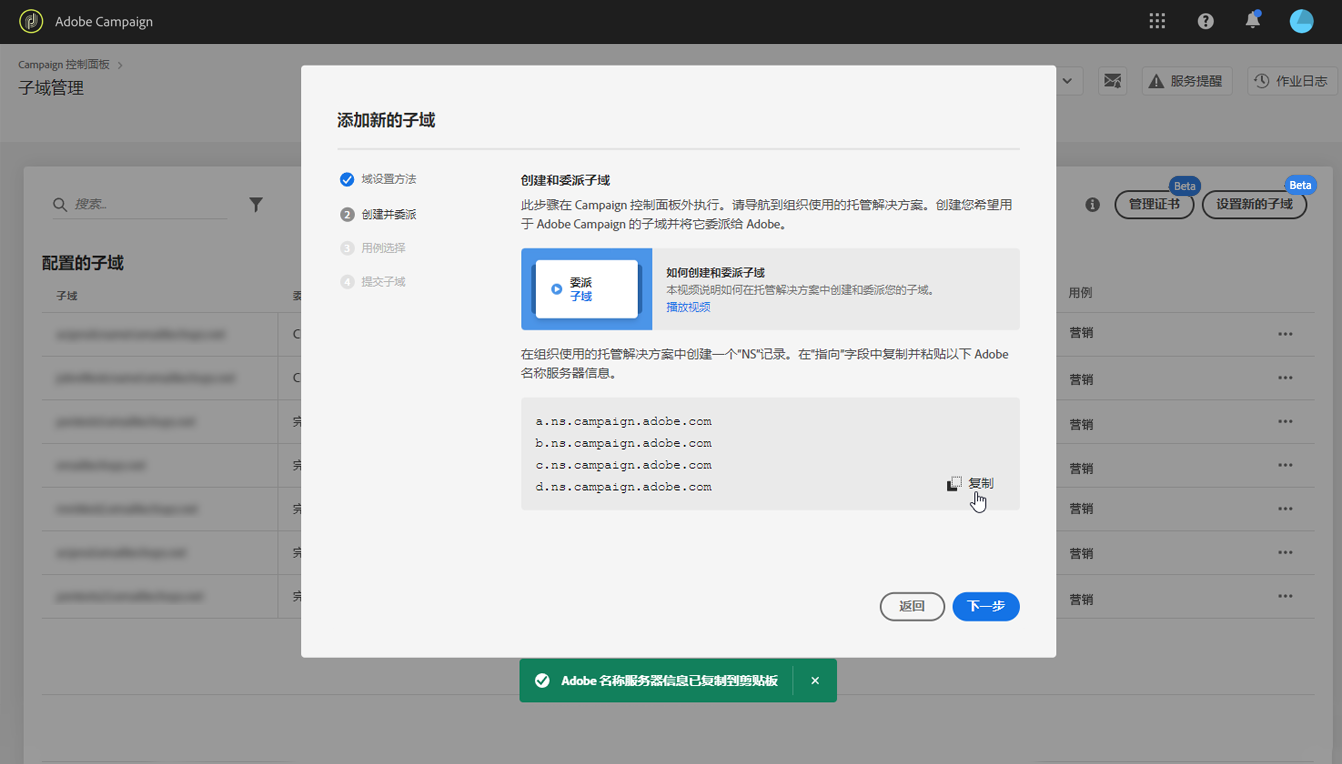Select the 域设置方法 step
Viewport: 1342px width, 764px height.
[378, 179]
